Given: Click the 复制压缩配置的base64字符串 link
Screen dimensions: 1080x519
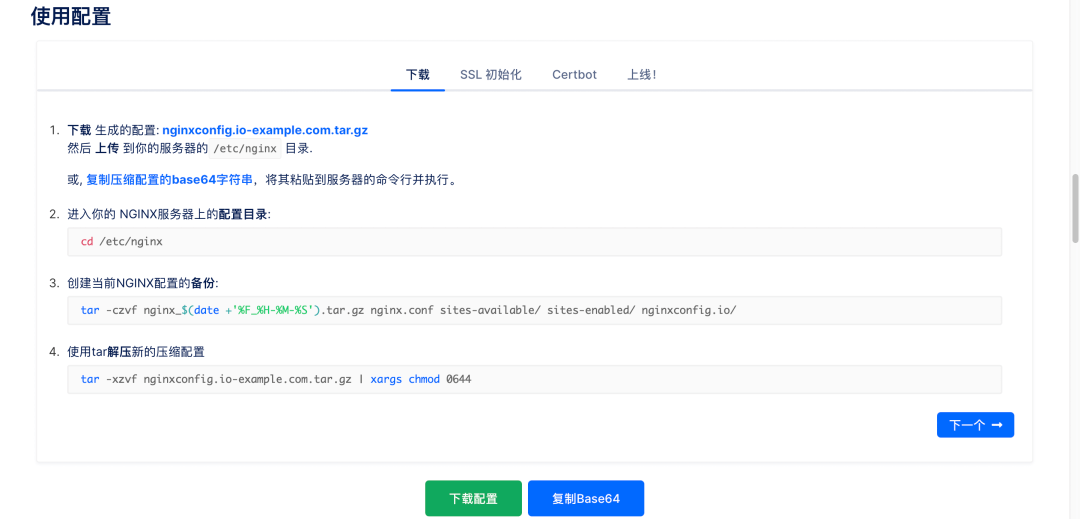Looking at the screenshot, I should (169, 180).
